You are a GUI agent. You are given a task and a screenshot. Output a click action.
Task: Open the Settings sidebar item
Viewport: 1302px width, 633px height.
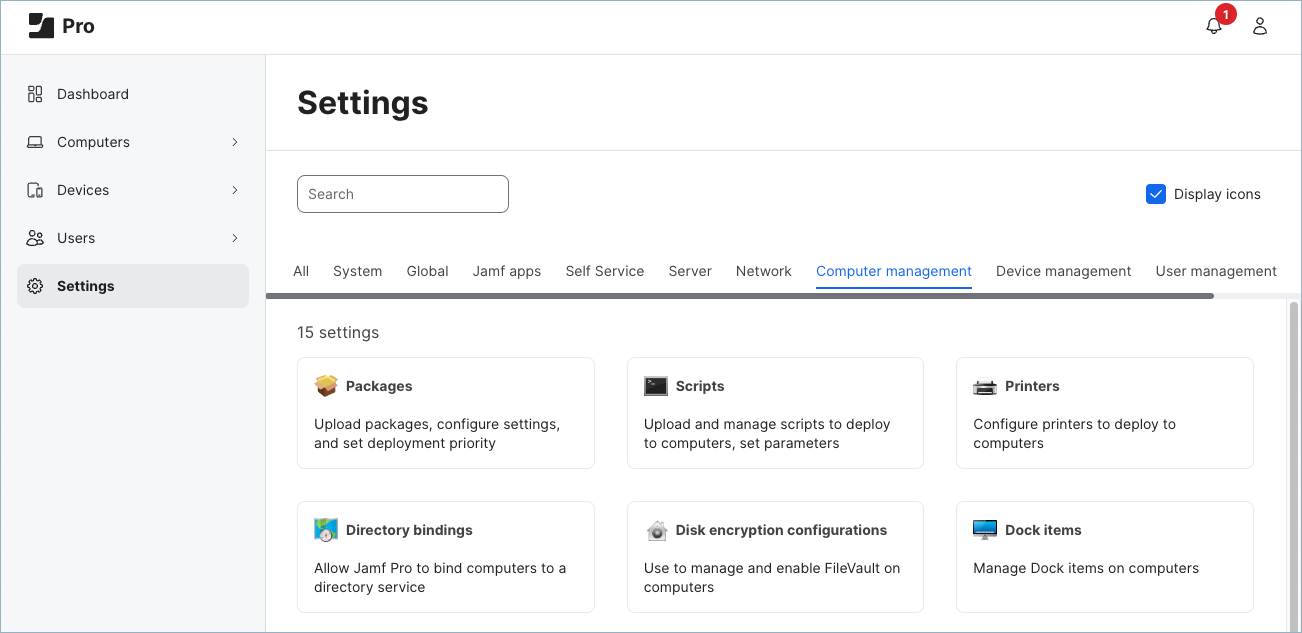86,286
